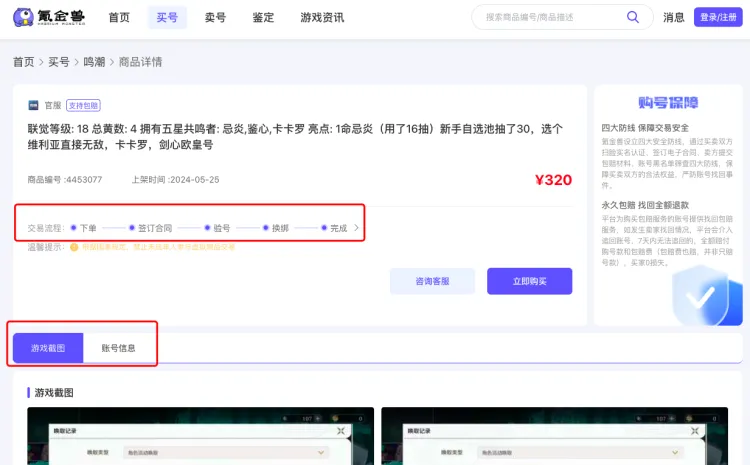Screen dimensions: 750x465
Task: Expand the transaction flow chevron arrow
Action: 357,228
